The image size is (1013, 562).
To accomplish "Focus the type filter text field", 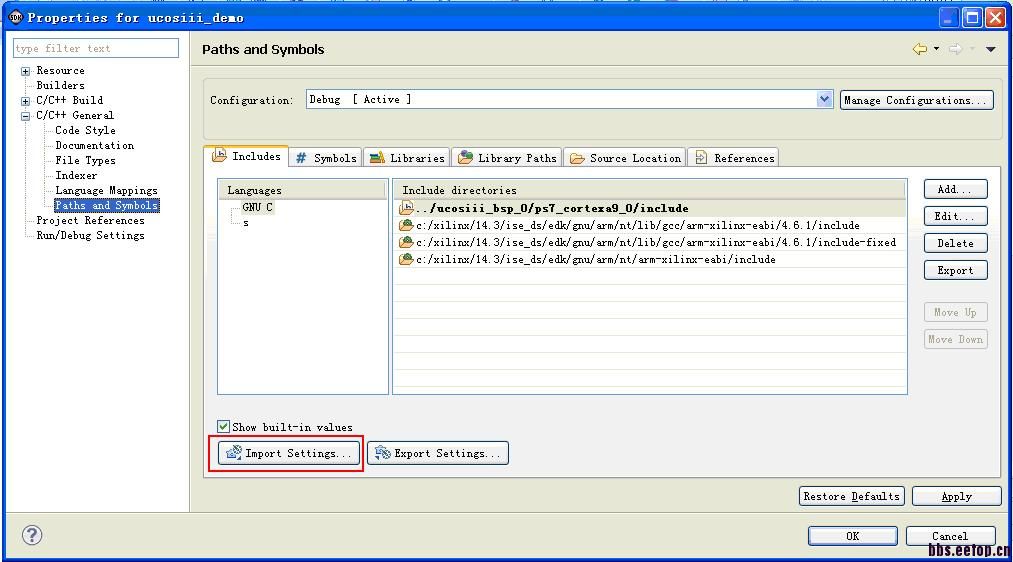I will pyautogui.click(x=96, y=48).
